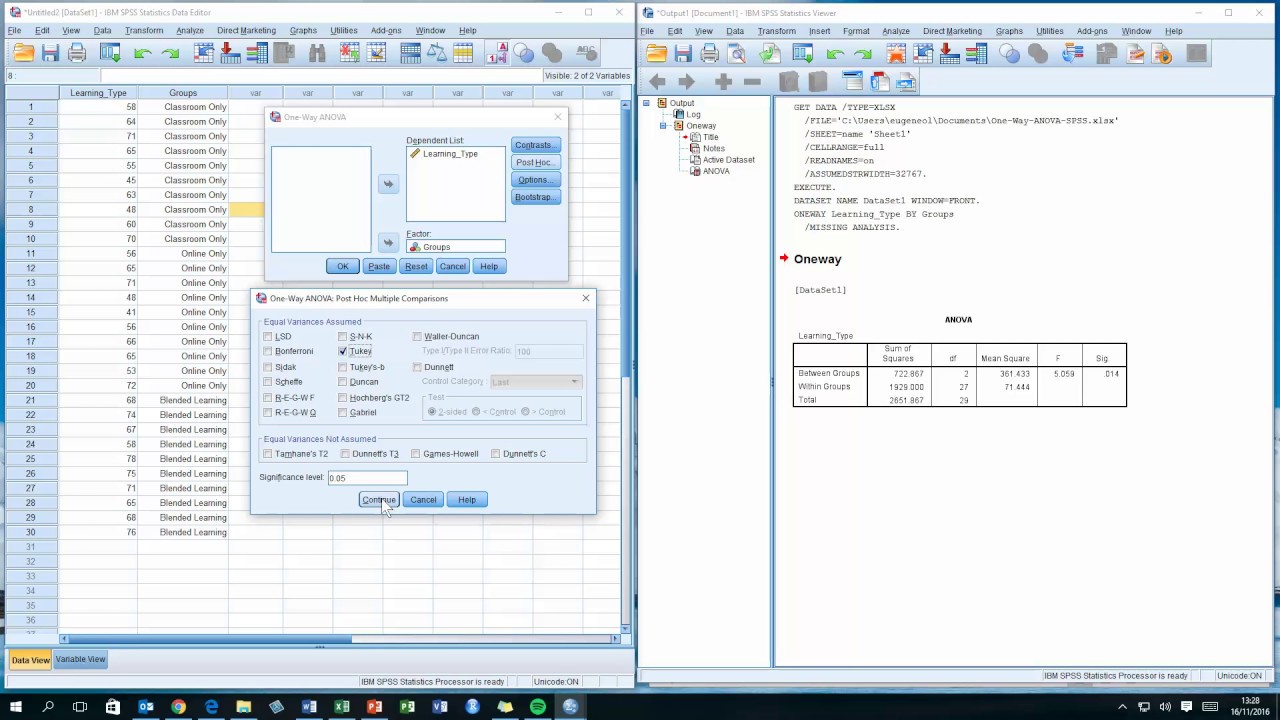This screenshot has width=1280, height=720.
Task: Select Notes item in Viewer outline tree
Action: pyautogui.click(x=713, y=148)
